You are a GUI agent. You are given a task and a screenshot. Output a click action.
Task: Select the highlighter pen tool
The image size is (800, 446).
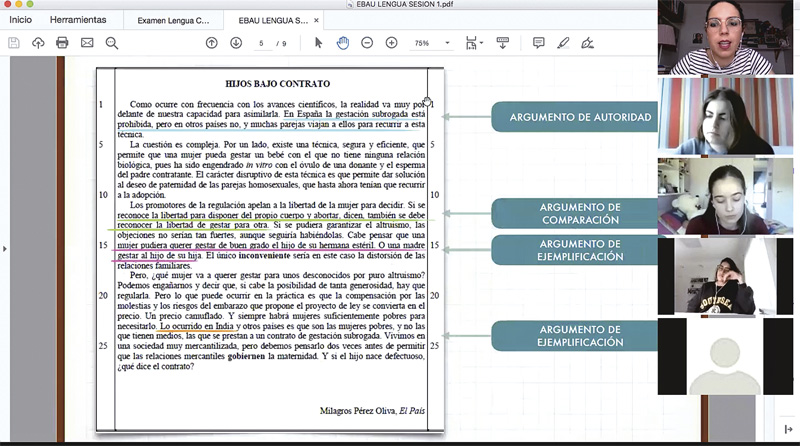click(563, 43)
